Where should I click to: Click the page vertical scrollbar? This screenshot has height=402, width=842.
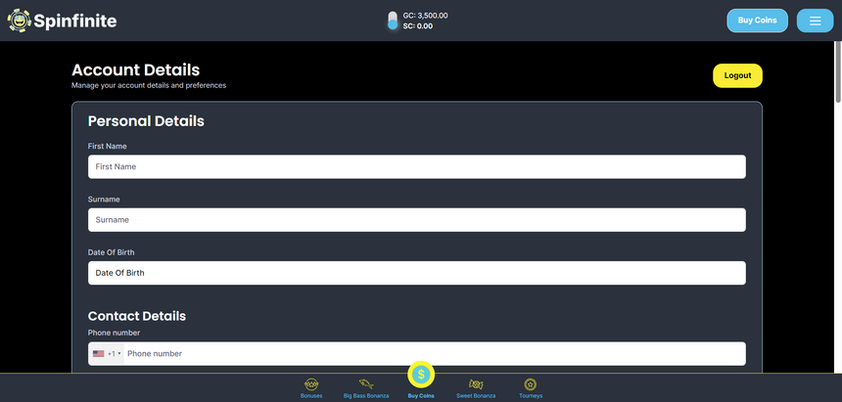pyautogui.click(x=838, y=71)
